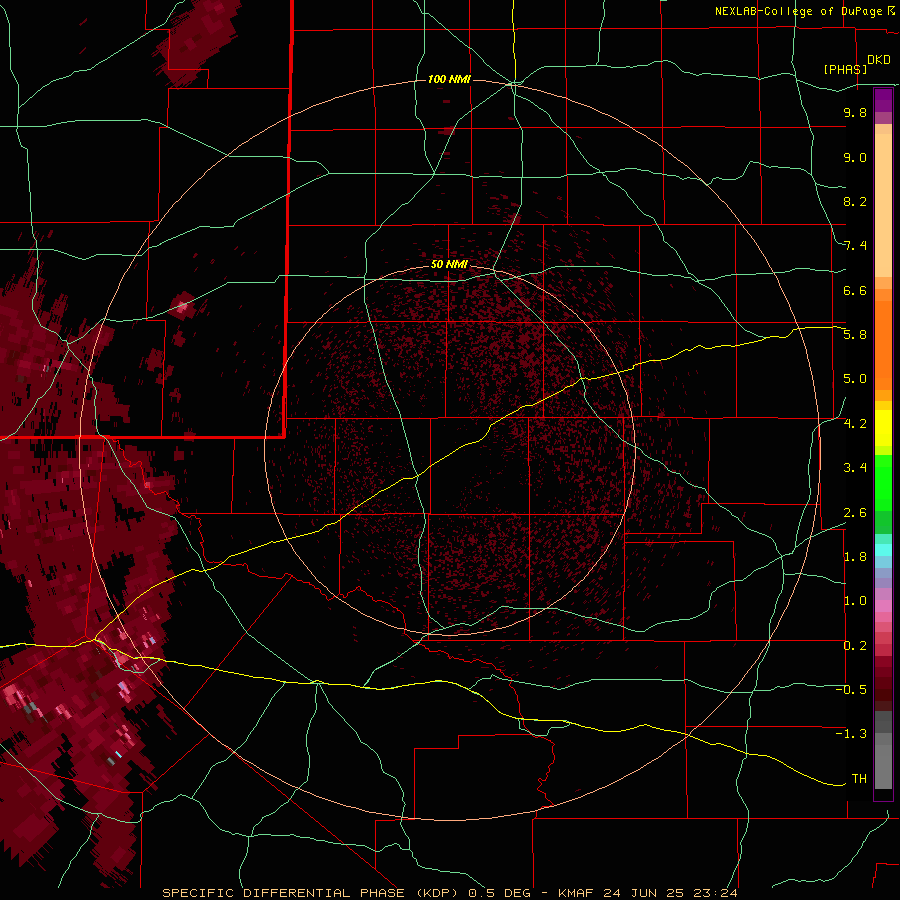Click the 8.2 scale value
Image resolution: width=900 pixels, height=900 pixels.
pos(855,201)
